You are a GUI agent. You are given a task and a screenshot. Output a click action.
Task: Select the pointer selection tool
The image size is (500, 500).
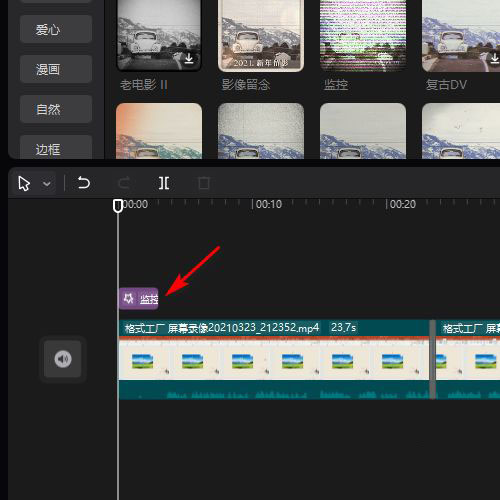coord(24,184)
